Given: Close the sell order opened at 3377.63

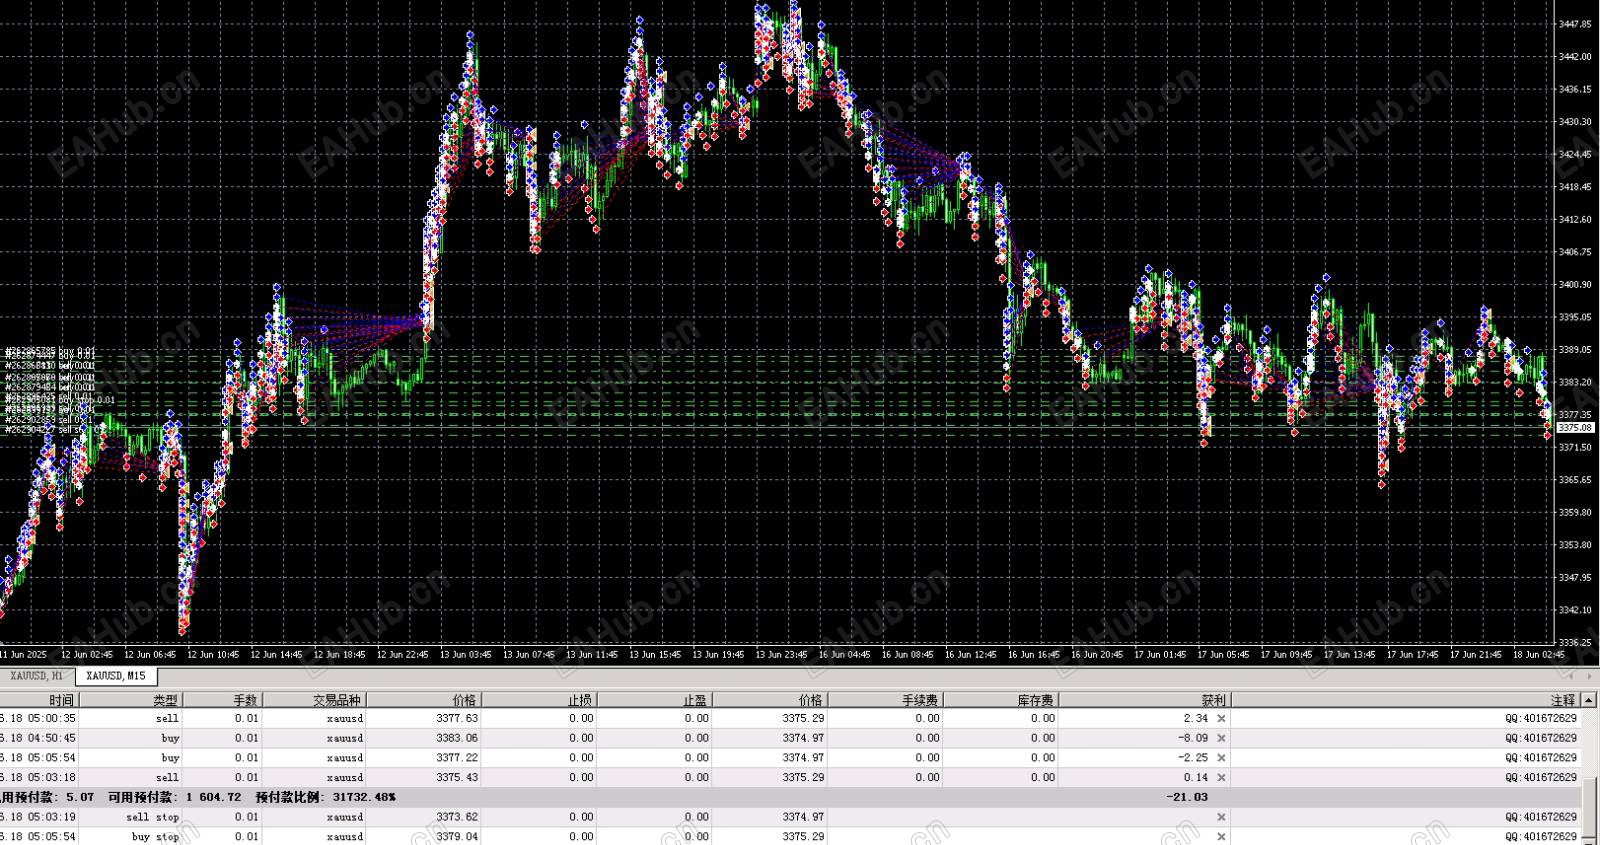Looking at the screenshot, I should [1221, 718].
